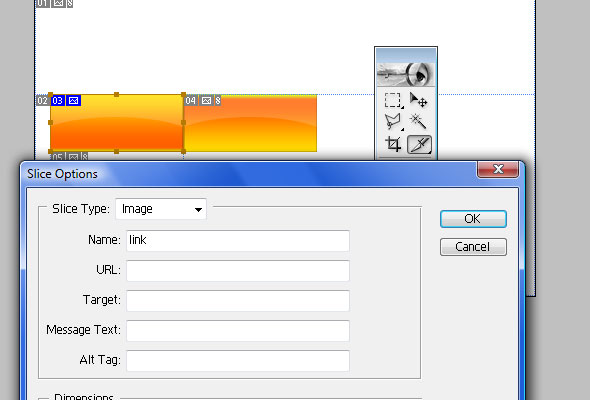Cancel the Slice Options dialog

[x=473, y=247]
